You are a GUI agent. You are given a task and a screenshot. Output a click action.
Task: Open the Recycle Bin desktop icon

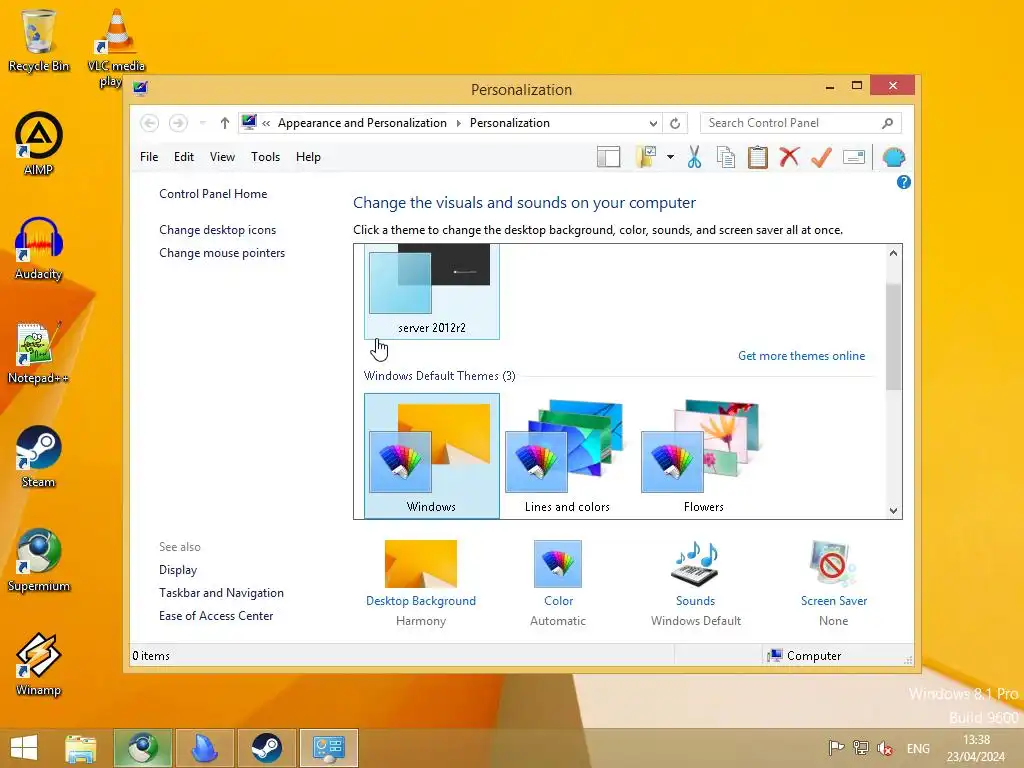(38, 40)
